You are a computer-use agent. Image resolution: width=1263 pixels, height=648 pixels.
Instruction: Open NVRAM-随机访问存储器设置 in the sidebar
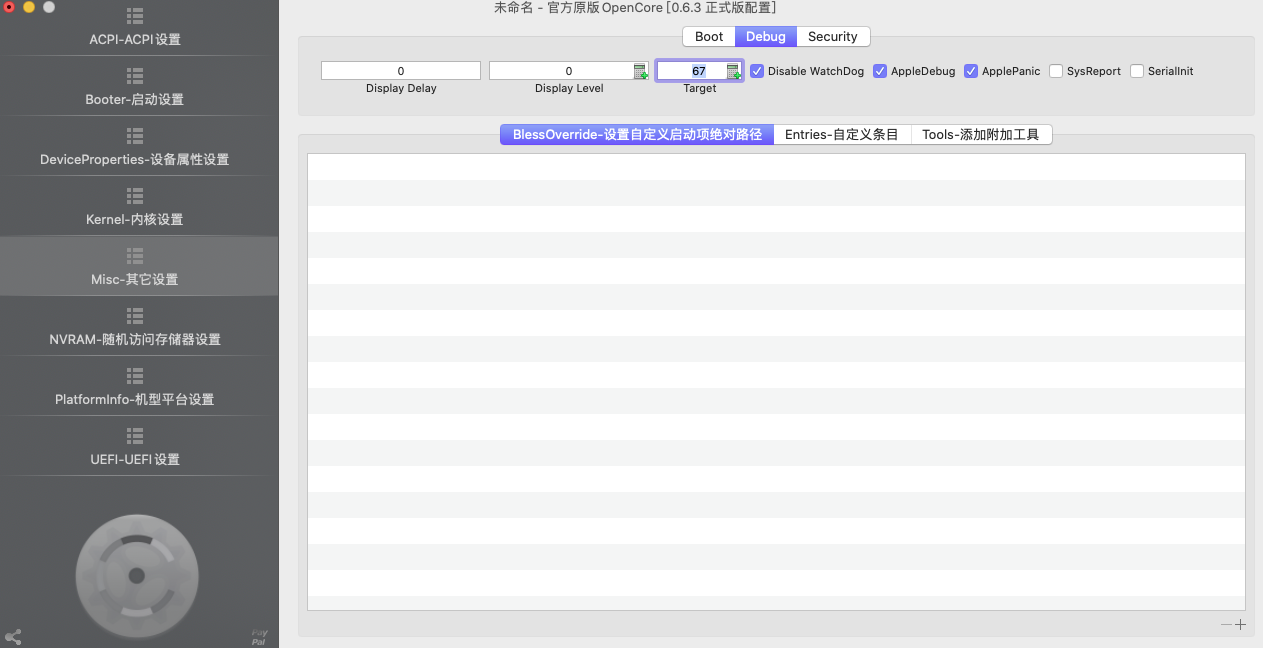(135, 327)
